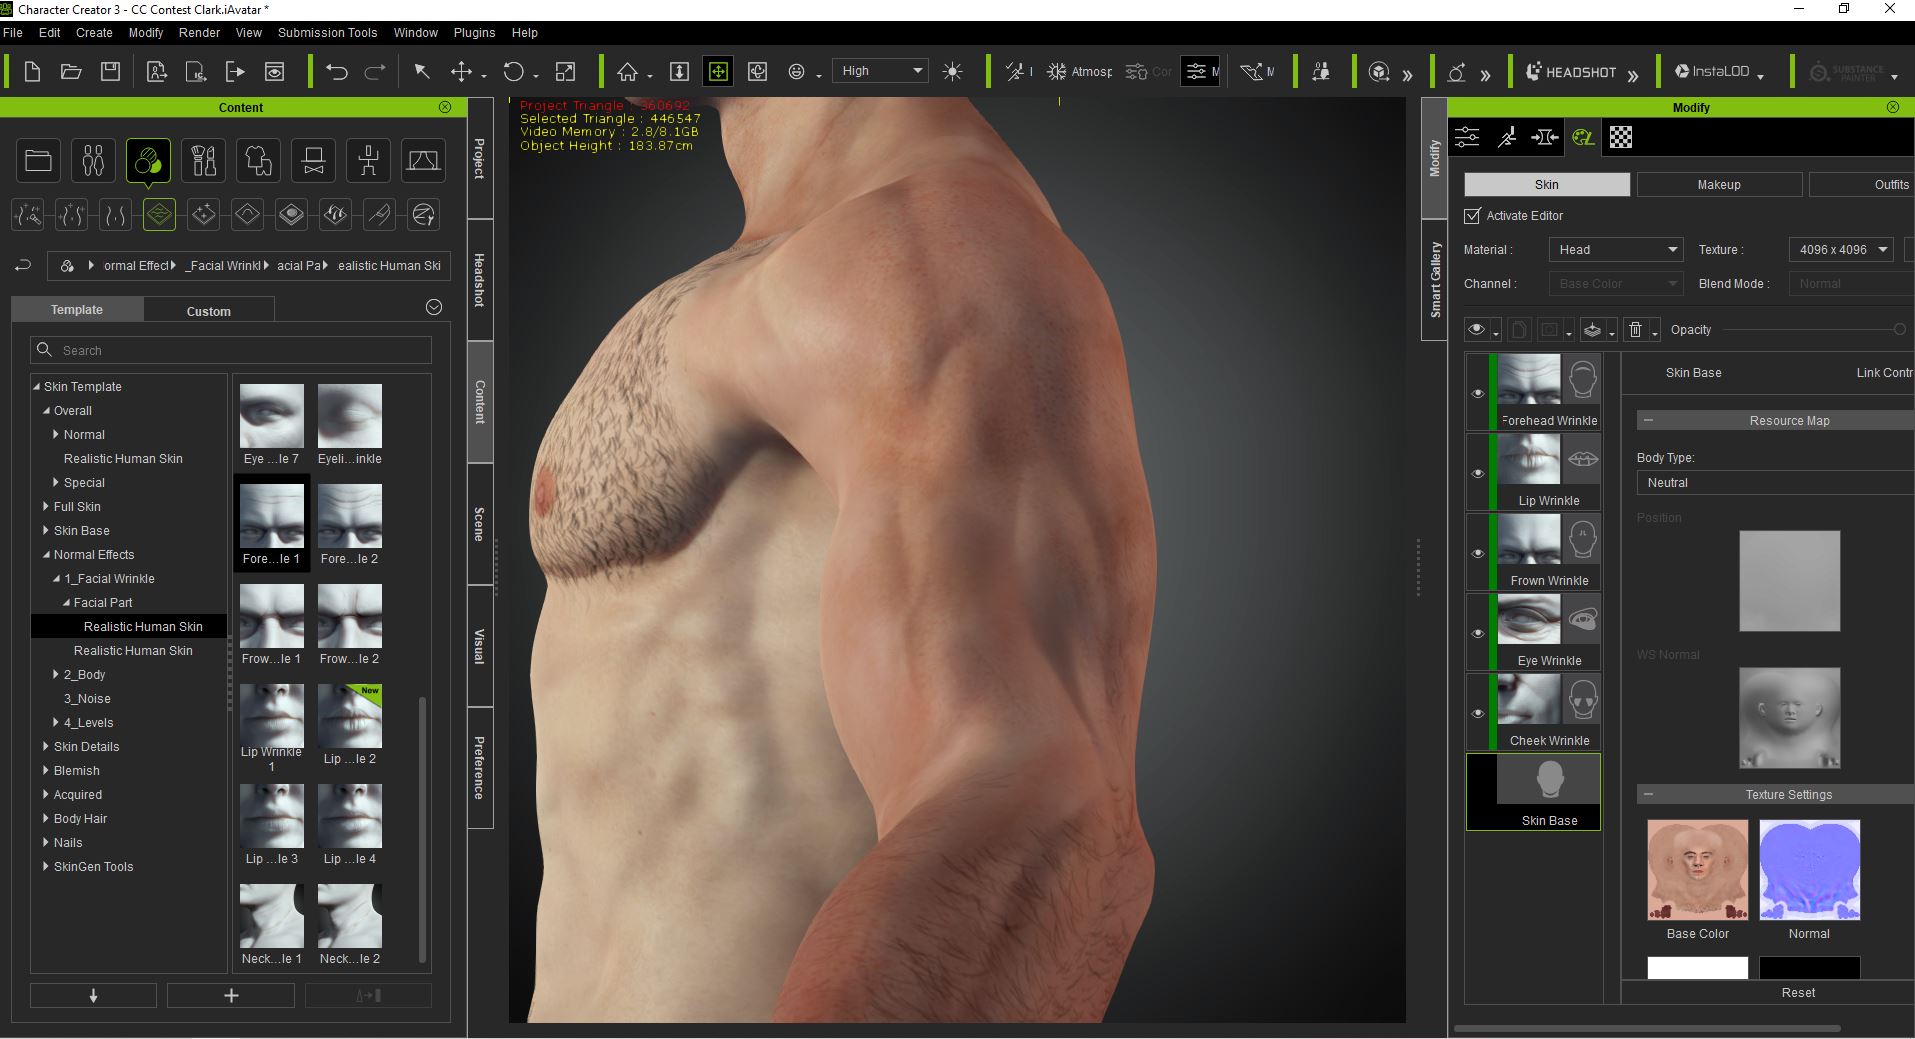Click the InstaLOD toolbar button
The width and height of the screenshot is (1915, 1039).
1713,71
